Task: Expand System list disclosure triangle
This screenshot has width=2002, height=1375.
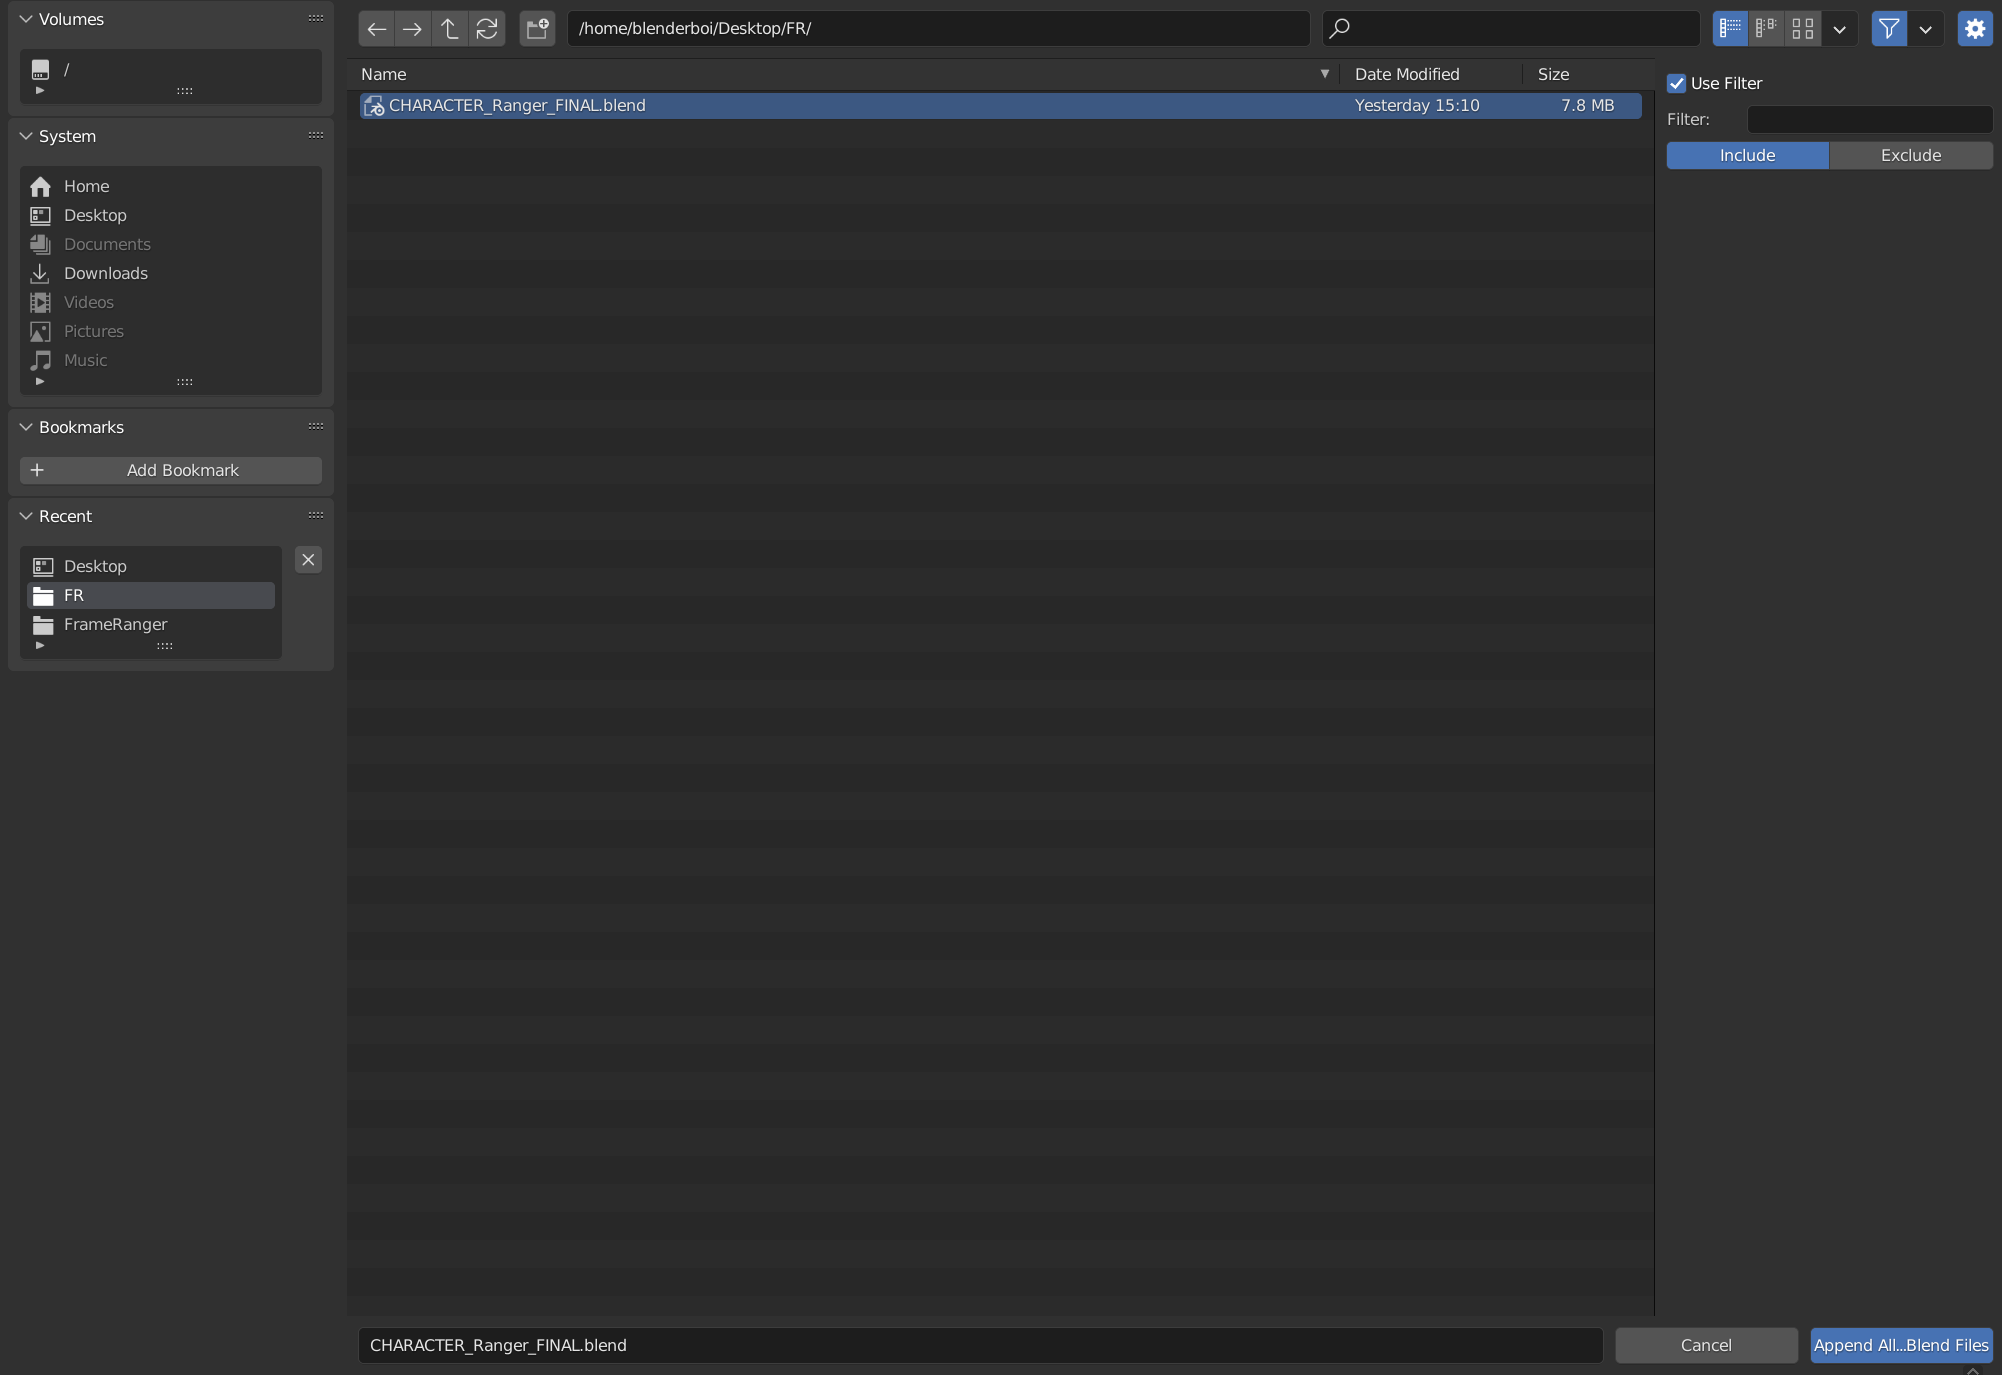Action: [x=40, y=382]
